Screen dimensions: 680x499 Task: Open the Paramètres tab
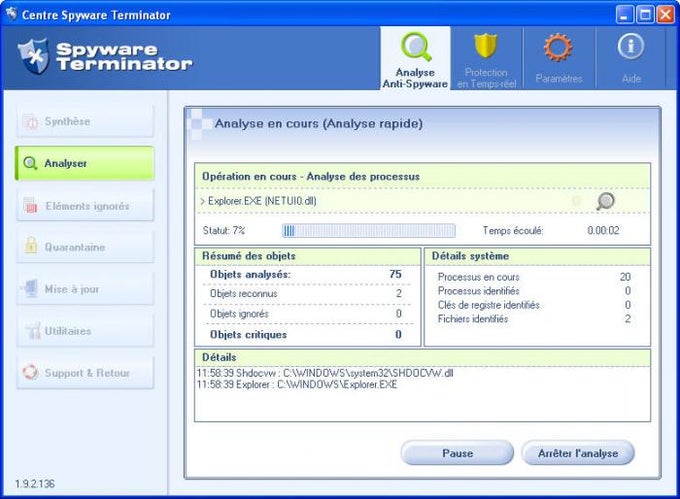(x=559, y=58)
